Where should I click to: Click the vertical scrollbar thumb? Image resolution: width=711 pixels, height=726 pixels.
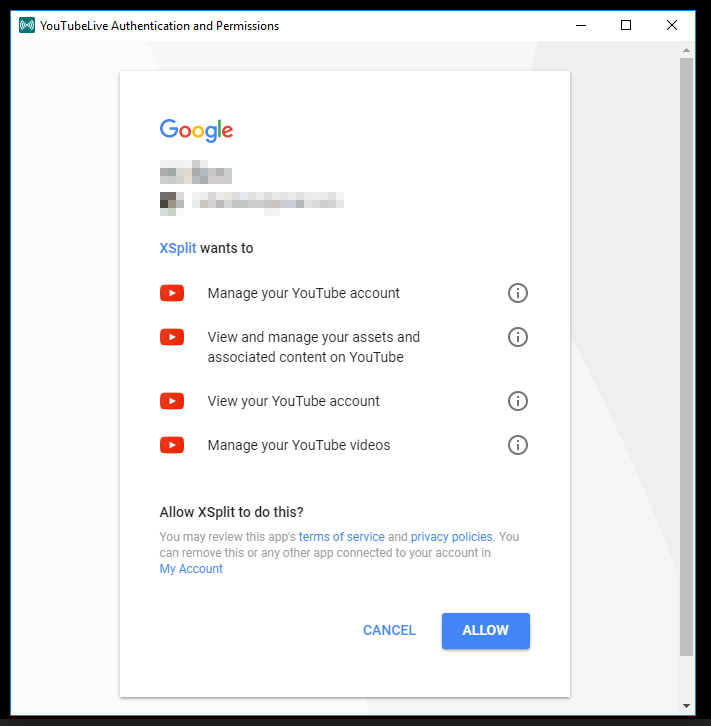coord(686,357)
